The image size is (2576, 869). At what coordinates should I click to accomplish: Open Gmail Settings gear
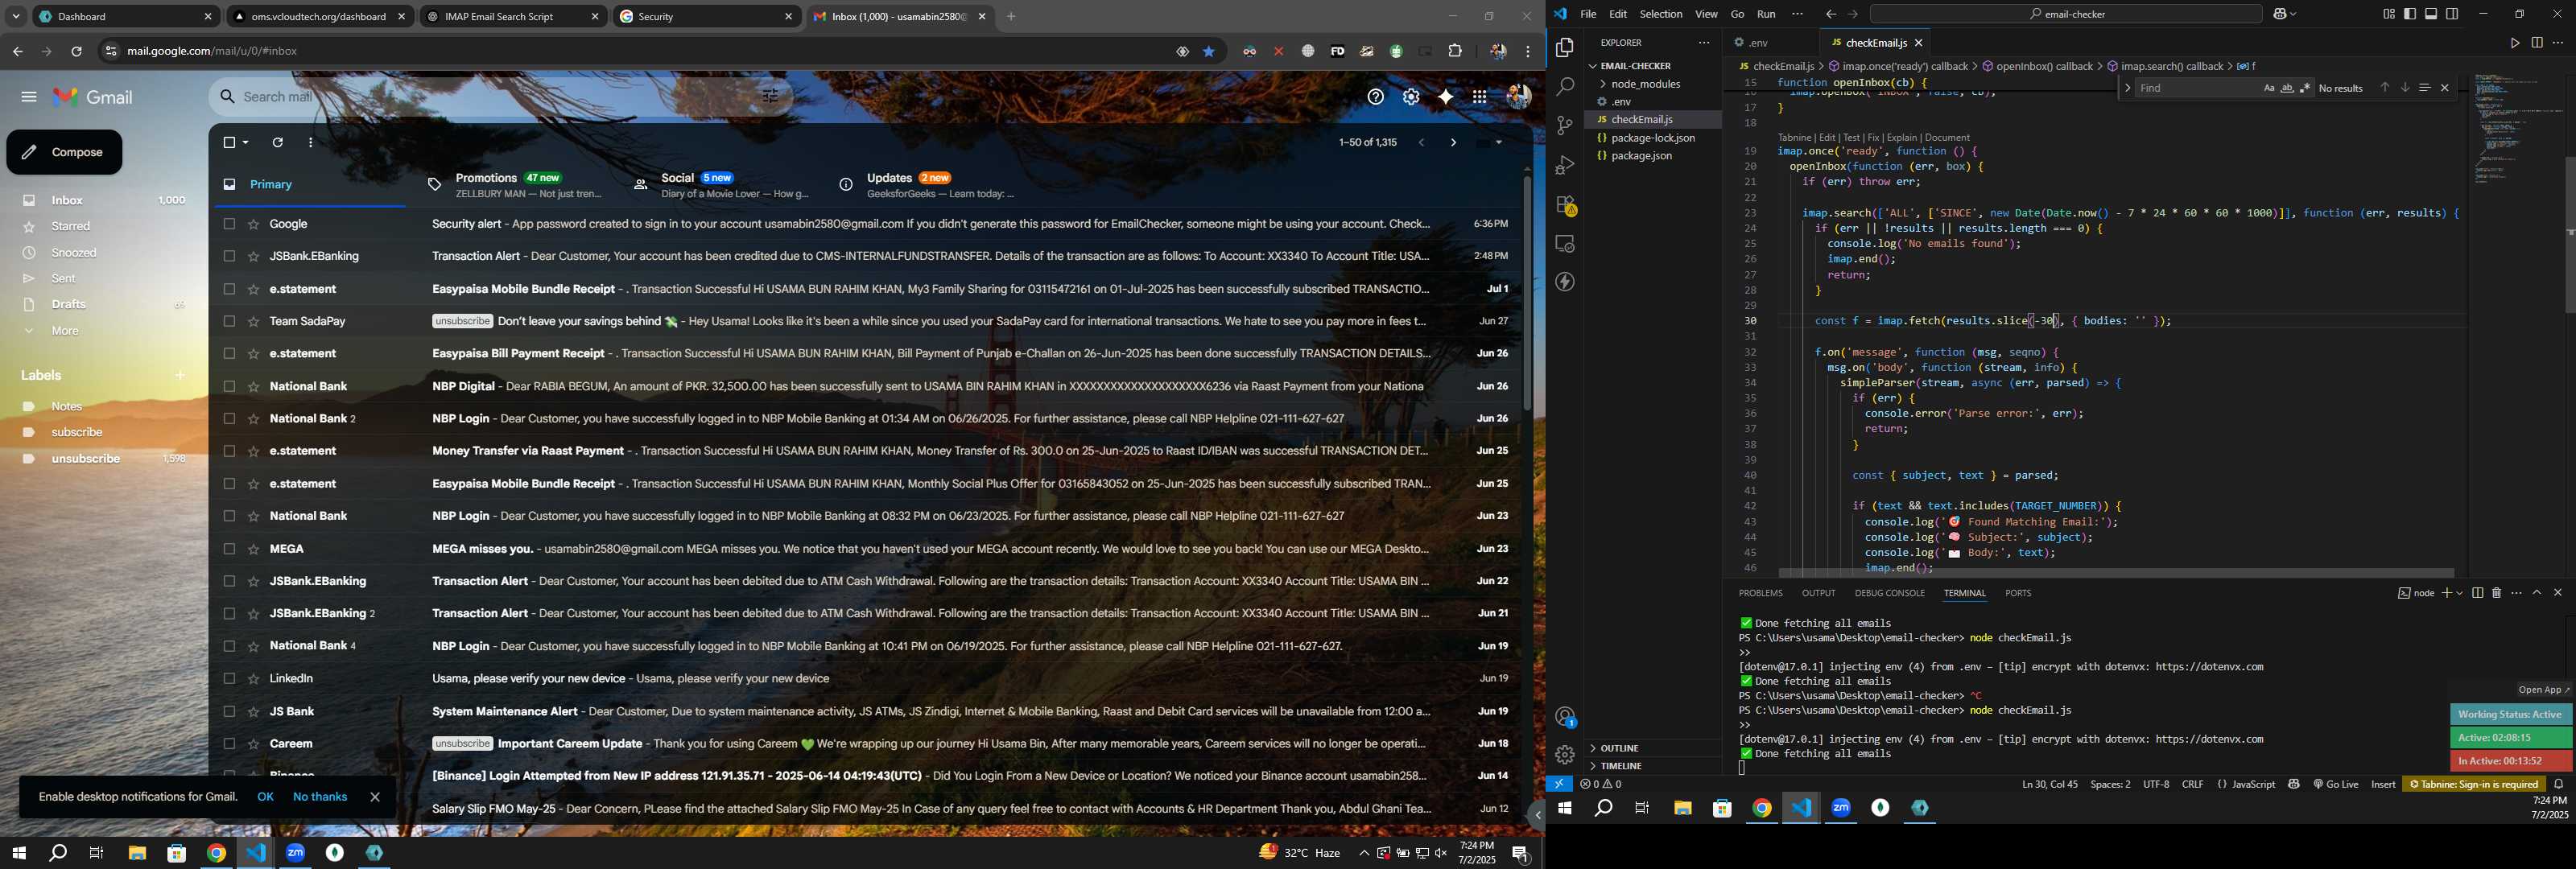tap(1411, 97)
